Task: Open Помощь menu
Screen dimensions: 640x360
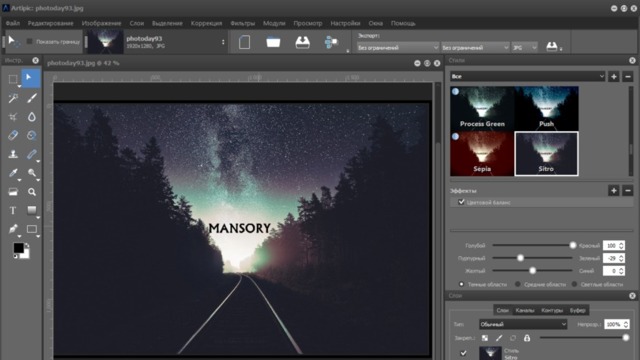Action: point(403,23)
